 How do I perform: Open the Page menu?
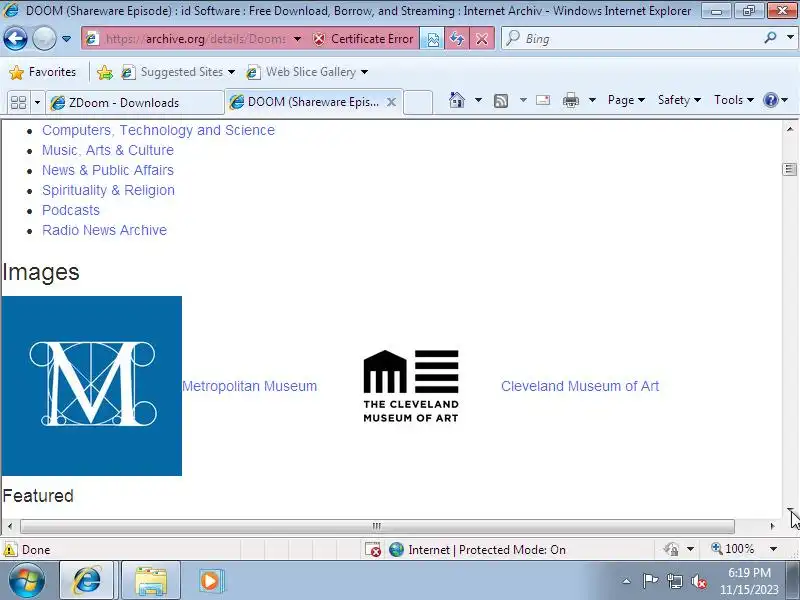(x=626, y=100)
